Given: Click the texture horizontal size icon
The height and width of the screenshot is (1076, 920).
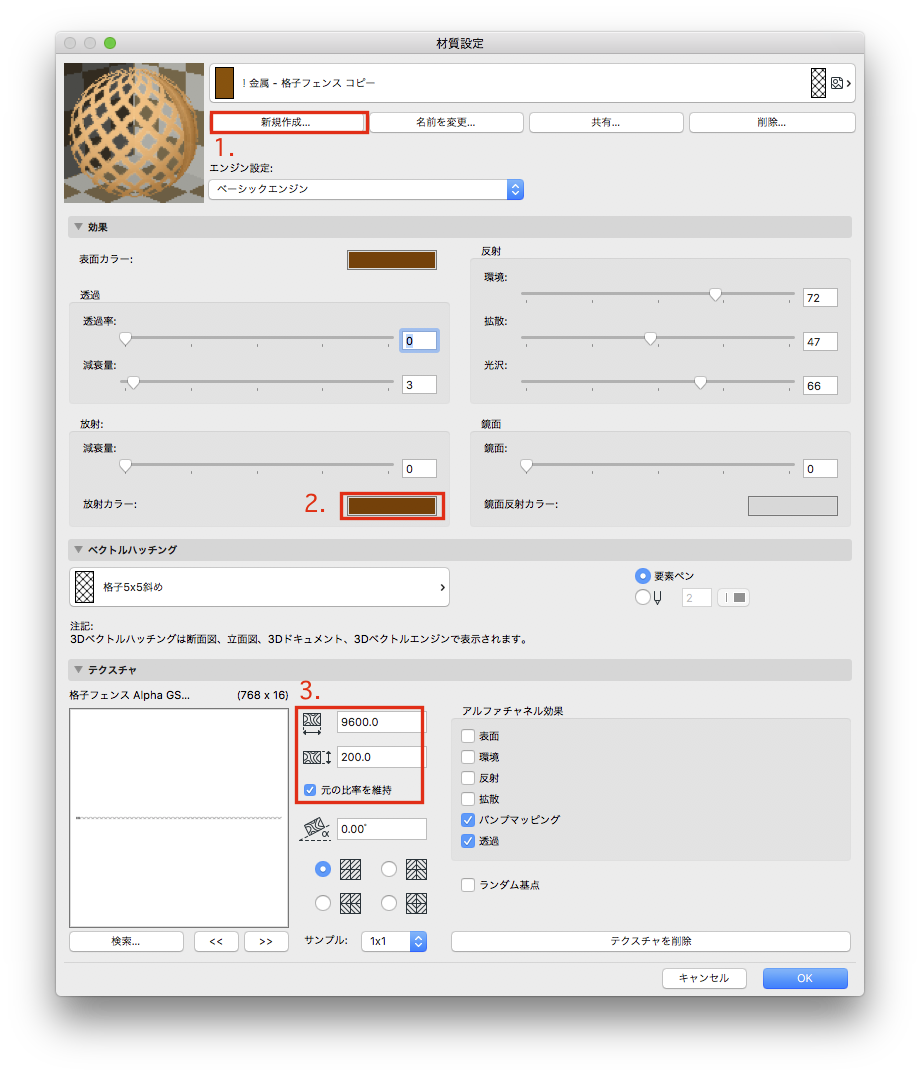Looking at the screenshot, I should 313,723.
